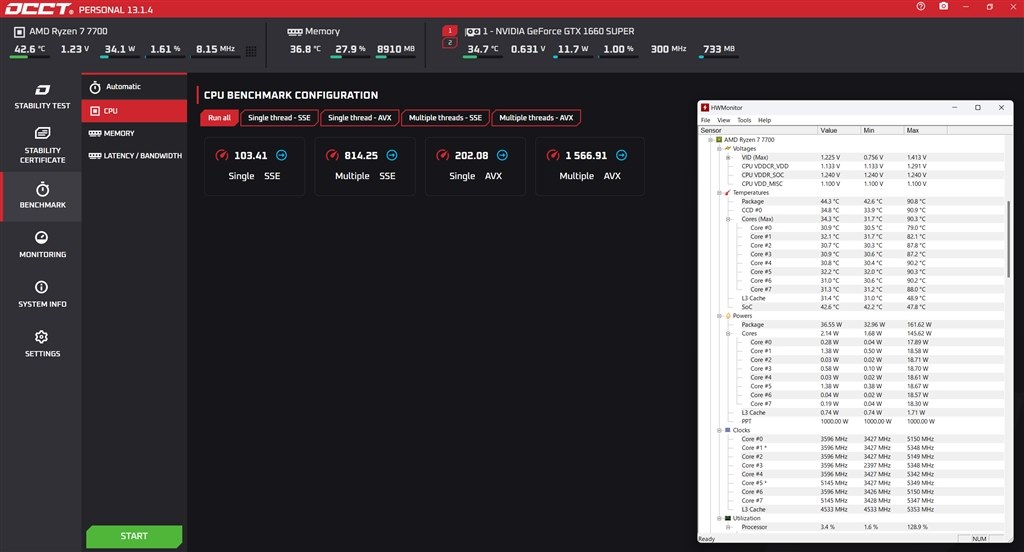Click the CPU temperature 42.6 °C readout

click(x=29, y=49)
